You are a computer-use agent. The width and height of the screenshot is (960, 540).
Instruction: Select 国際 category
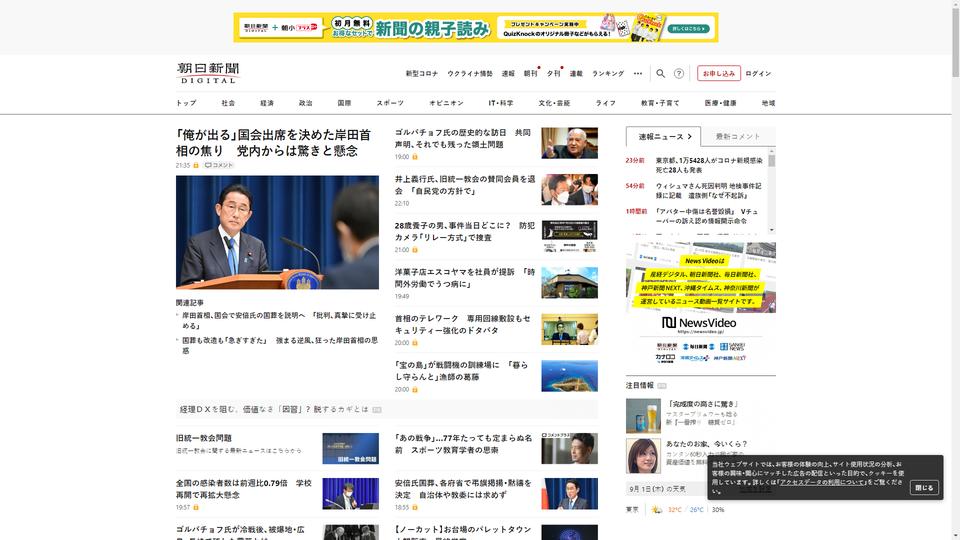[344, 103]
